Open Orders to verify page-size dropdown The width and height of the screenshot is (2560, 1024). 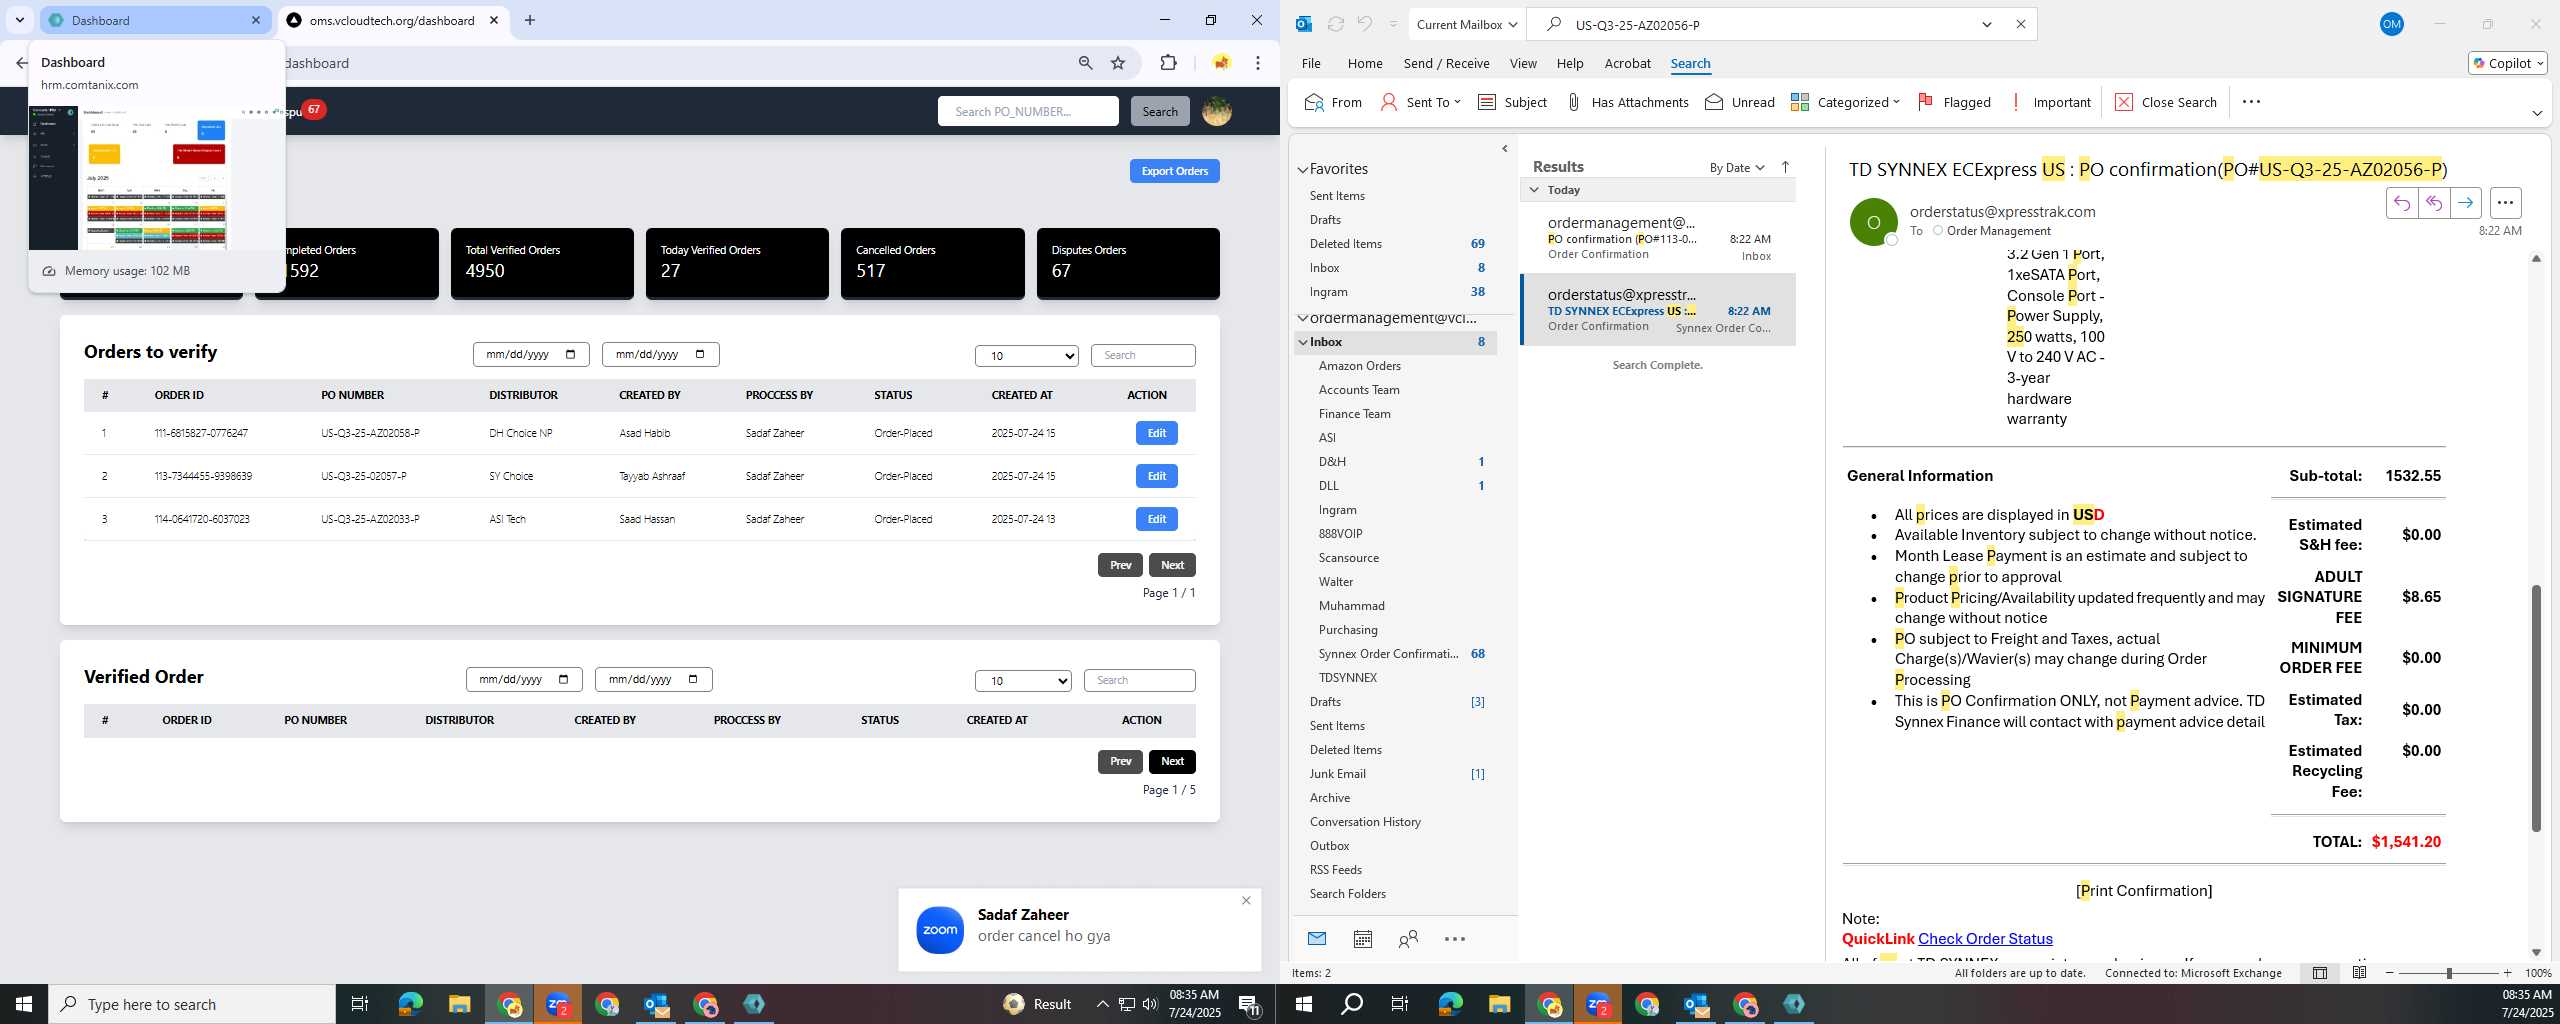click(1027, 355)
